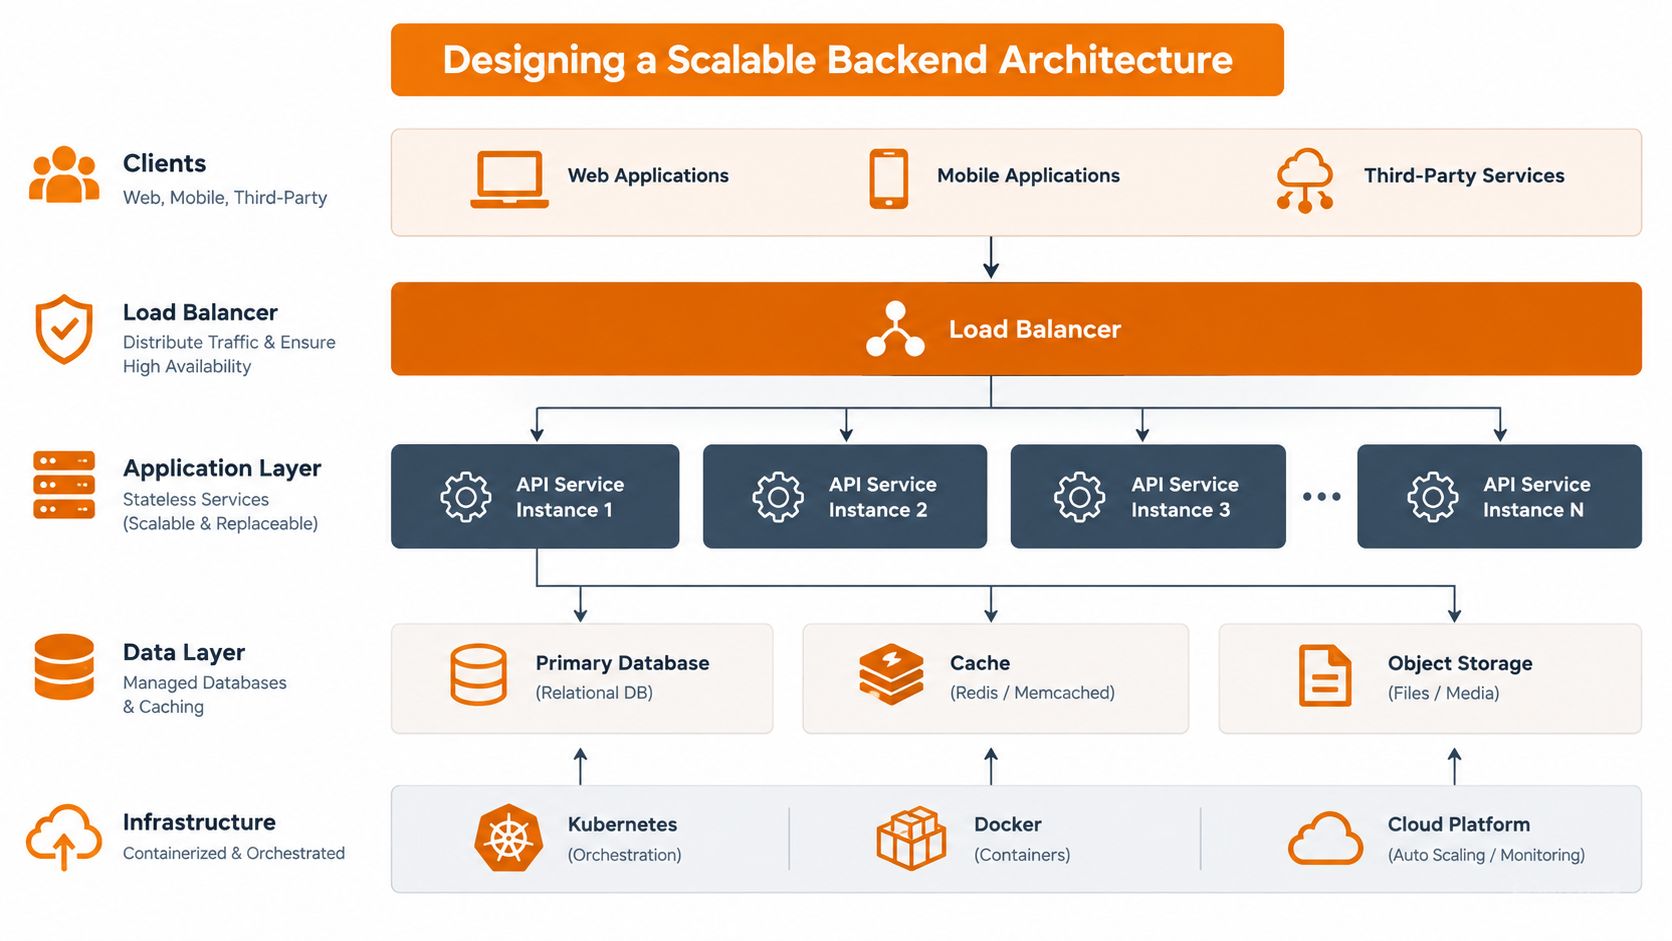The height and width of the screenshot is (941, 1672).
Task: Click the Primary Database cylinder icon
Action: [x=478, y=675]
